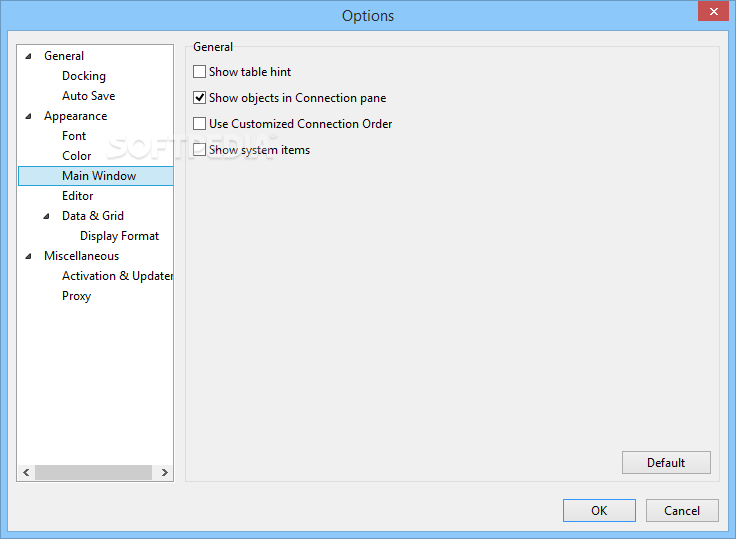Open the Proxy settings page
The image size is (736, 539).
coord(76,296)
